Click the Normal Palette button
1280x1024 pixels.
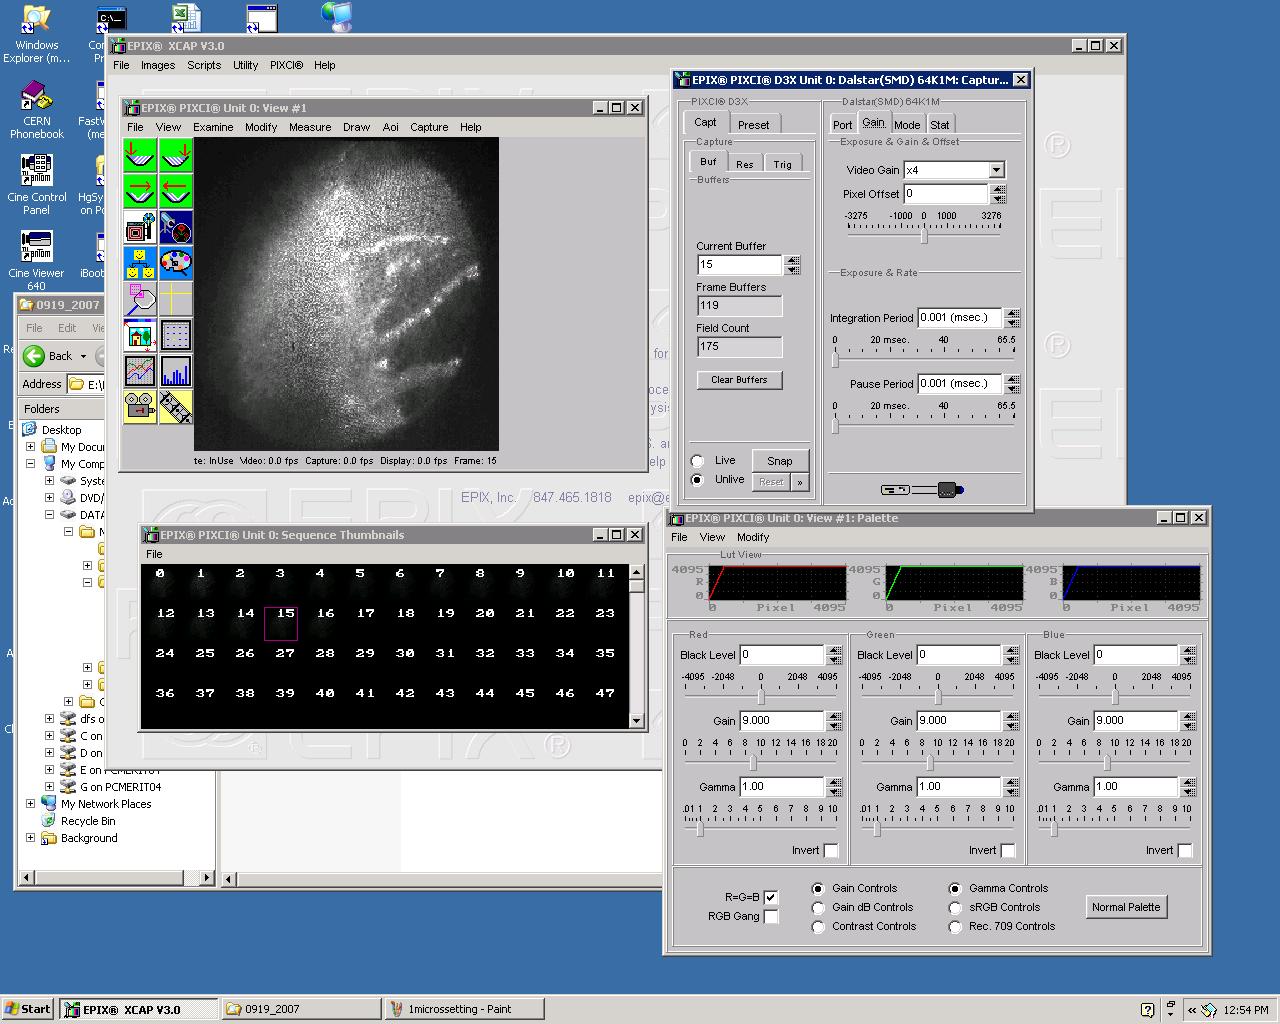(1126, 907)
